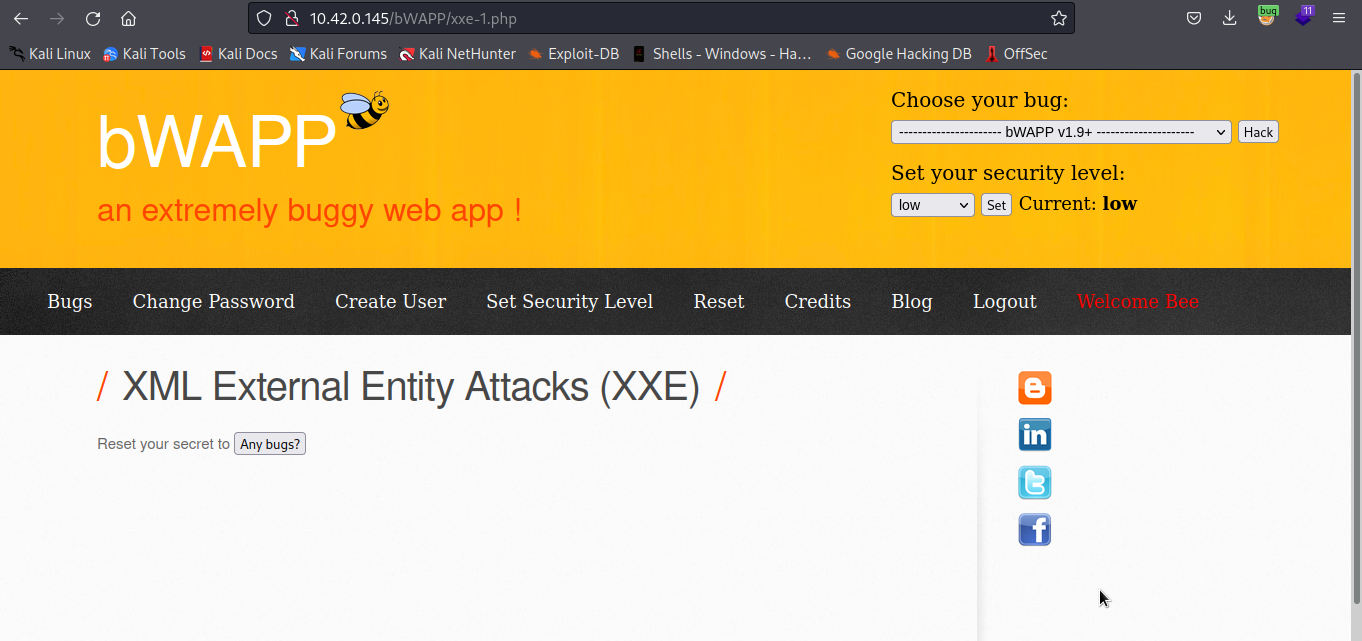Click the Reset menu item

719,302
